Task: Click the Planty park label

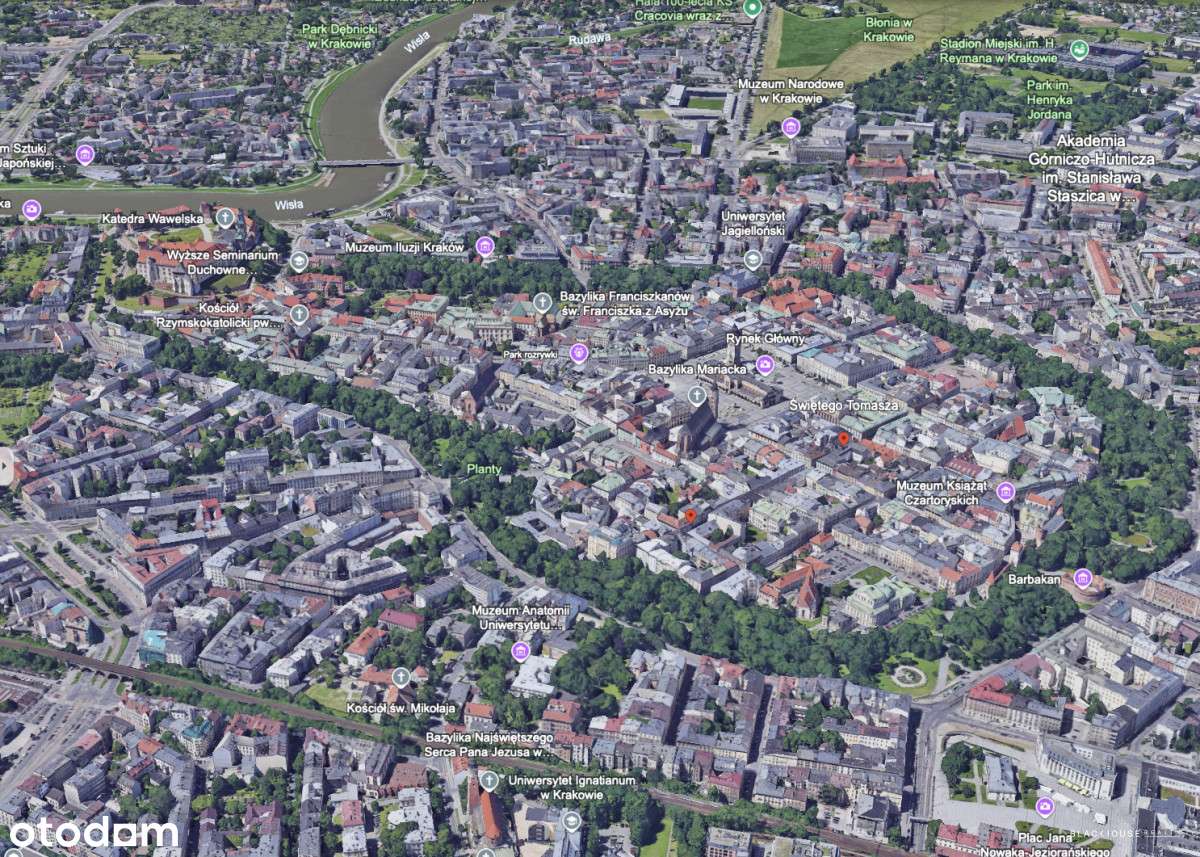Action: point(484,469)
